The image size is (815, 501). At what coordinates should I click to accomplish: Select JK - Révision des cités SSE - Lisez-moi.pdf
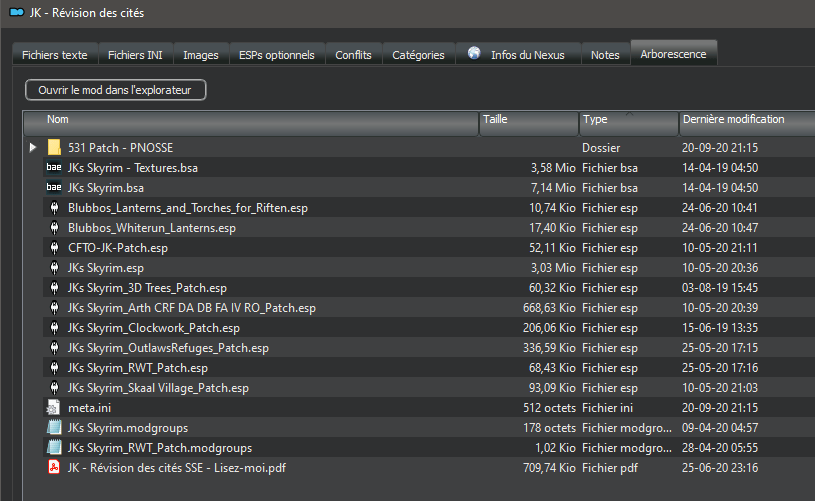tap(177, 468)
